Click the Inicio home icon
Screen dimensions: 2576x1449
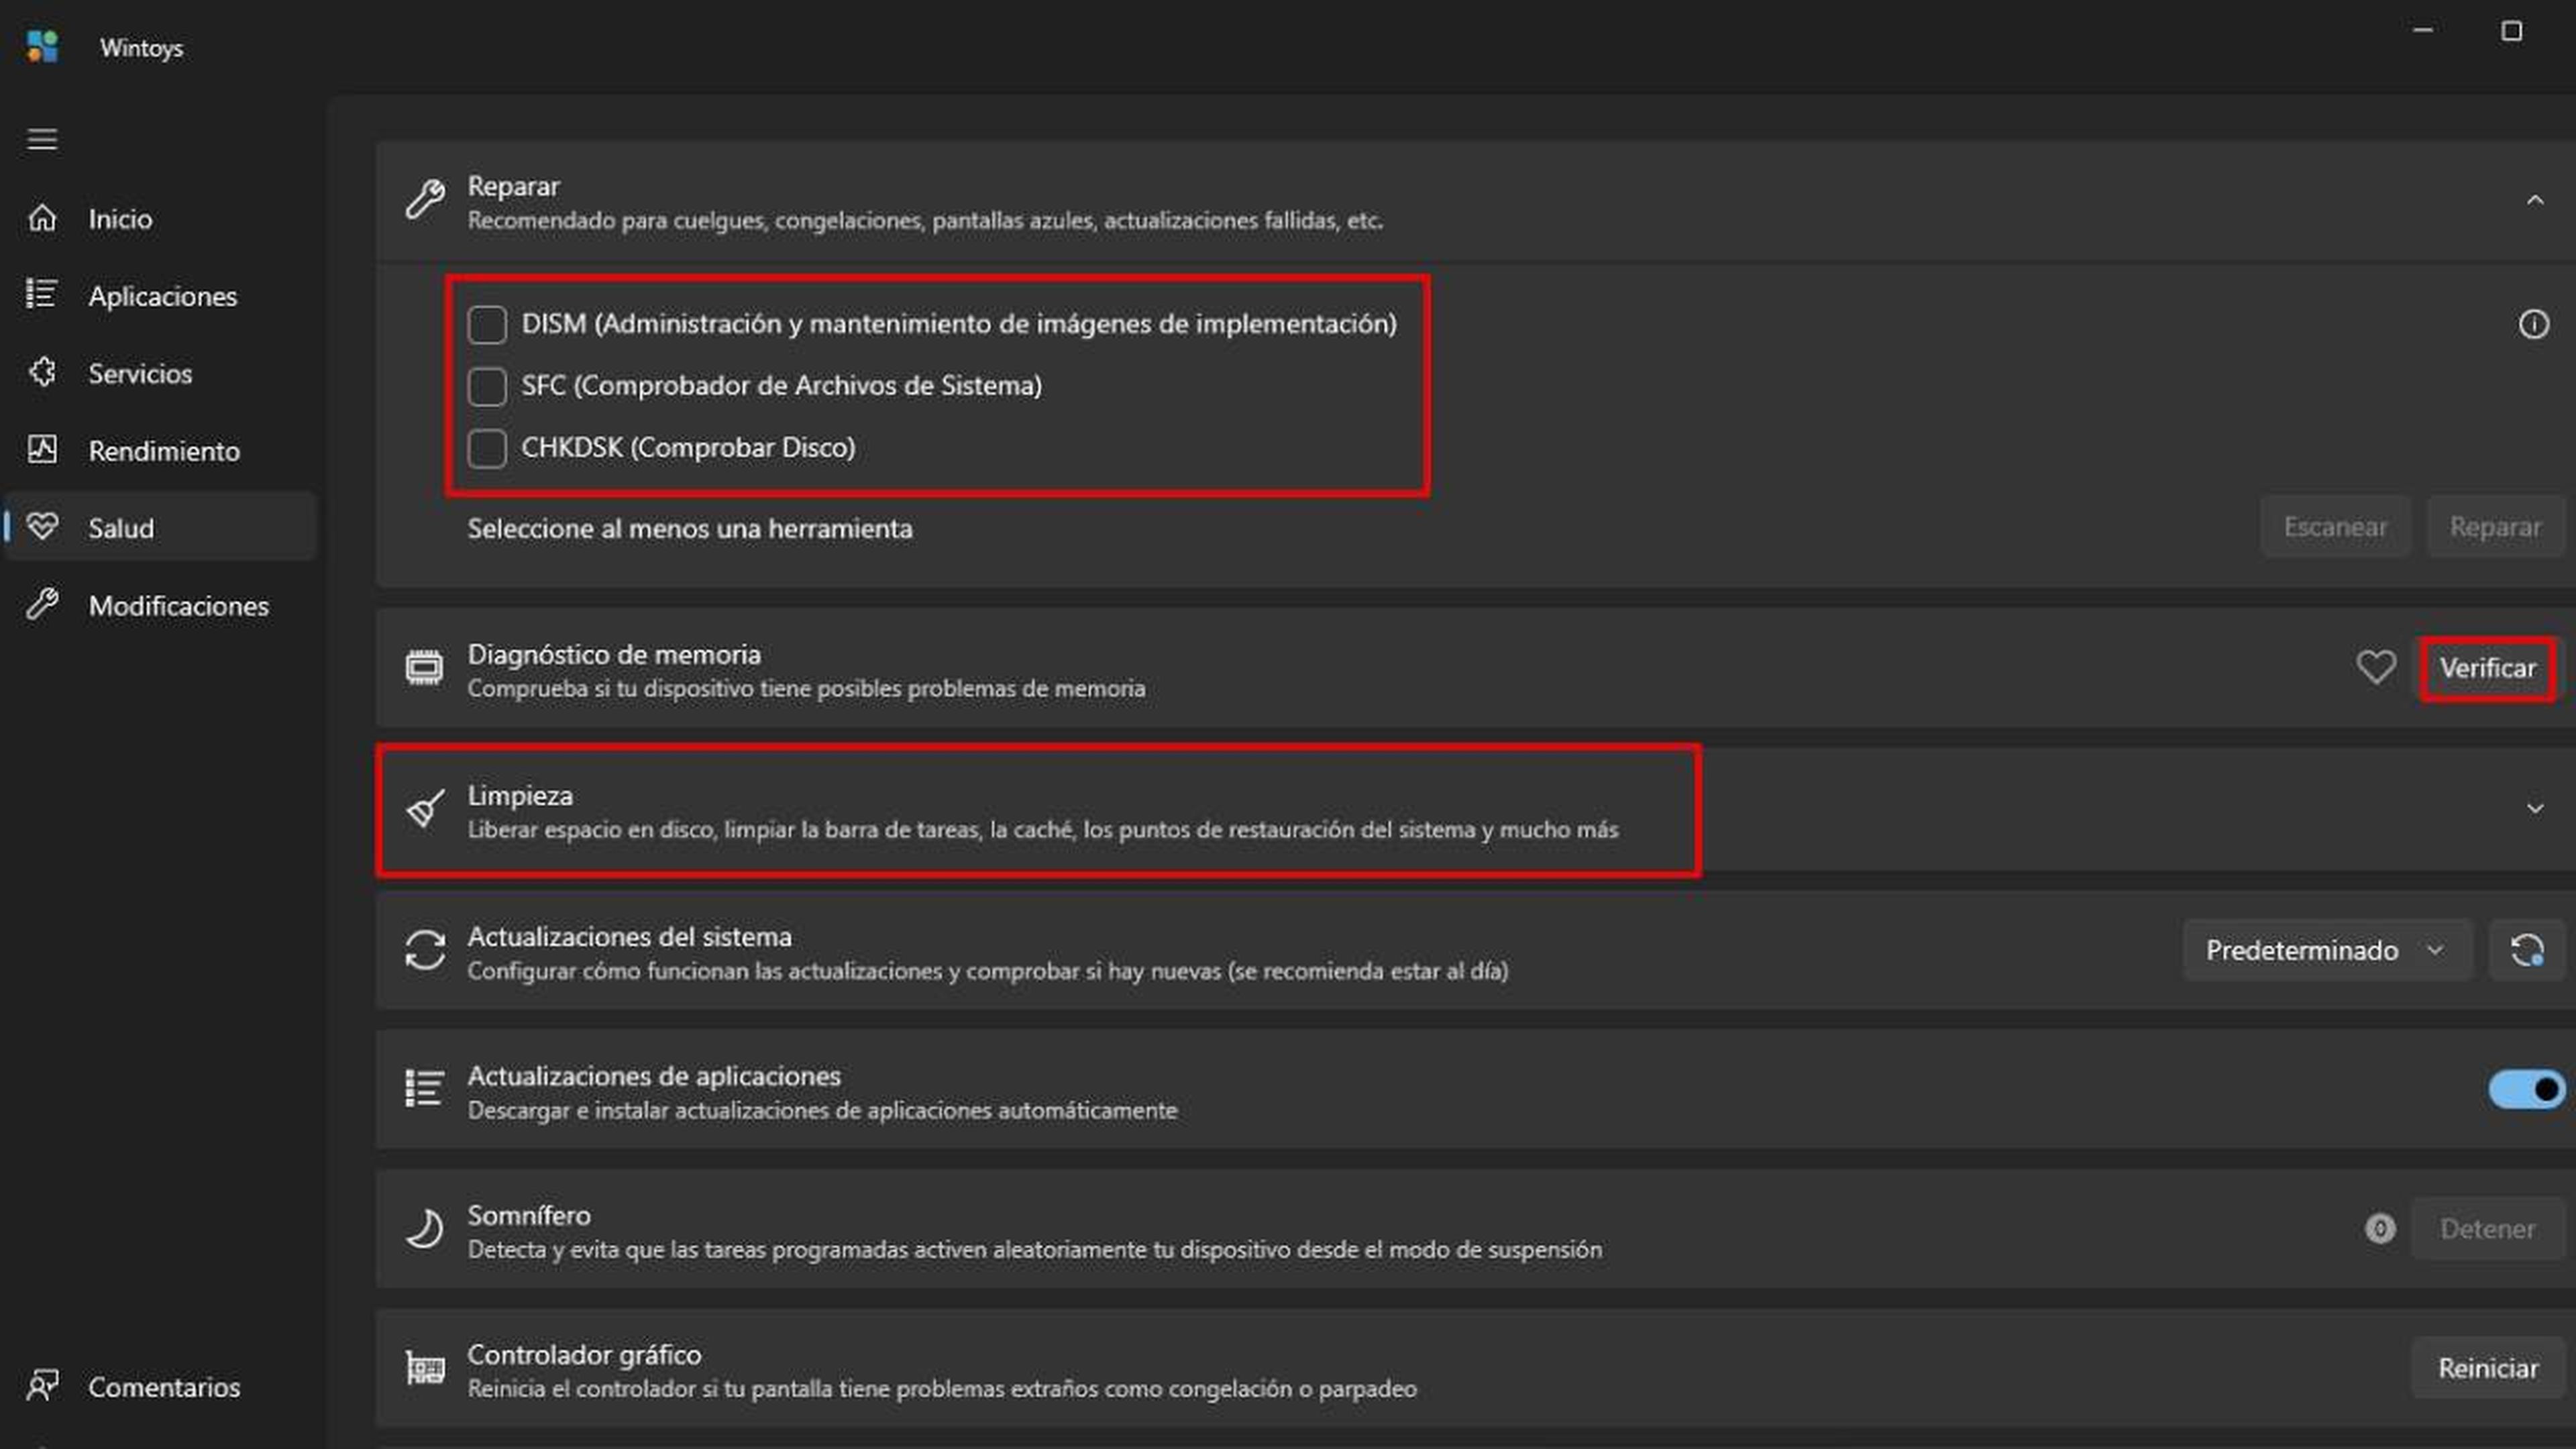coord(42,218)
